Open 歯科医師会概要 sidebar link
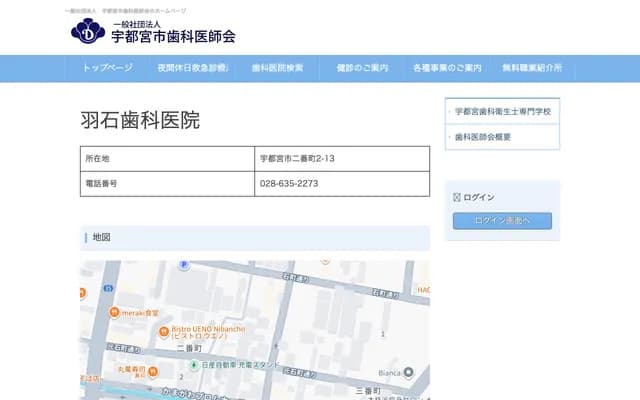Viewport: 640px width, 400px height. click(x=502, y=137)
